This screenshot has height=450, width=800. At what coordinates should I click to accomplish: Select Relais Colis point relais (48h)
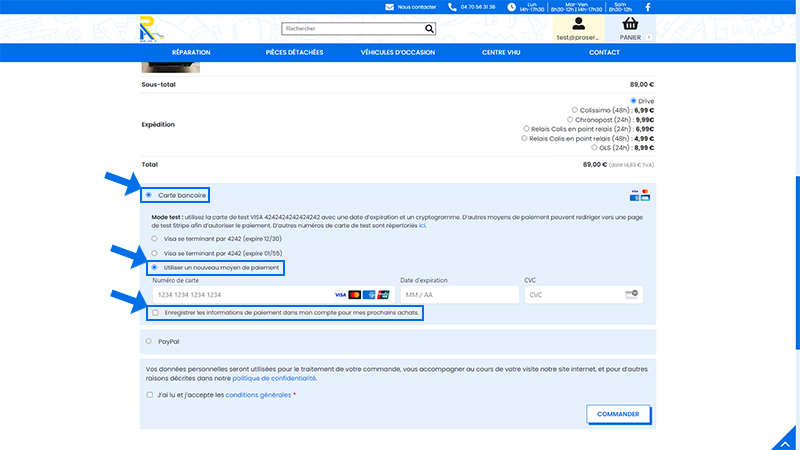pos(524,138)
